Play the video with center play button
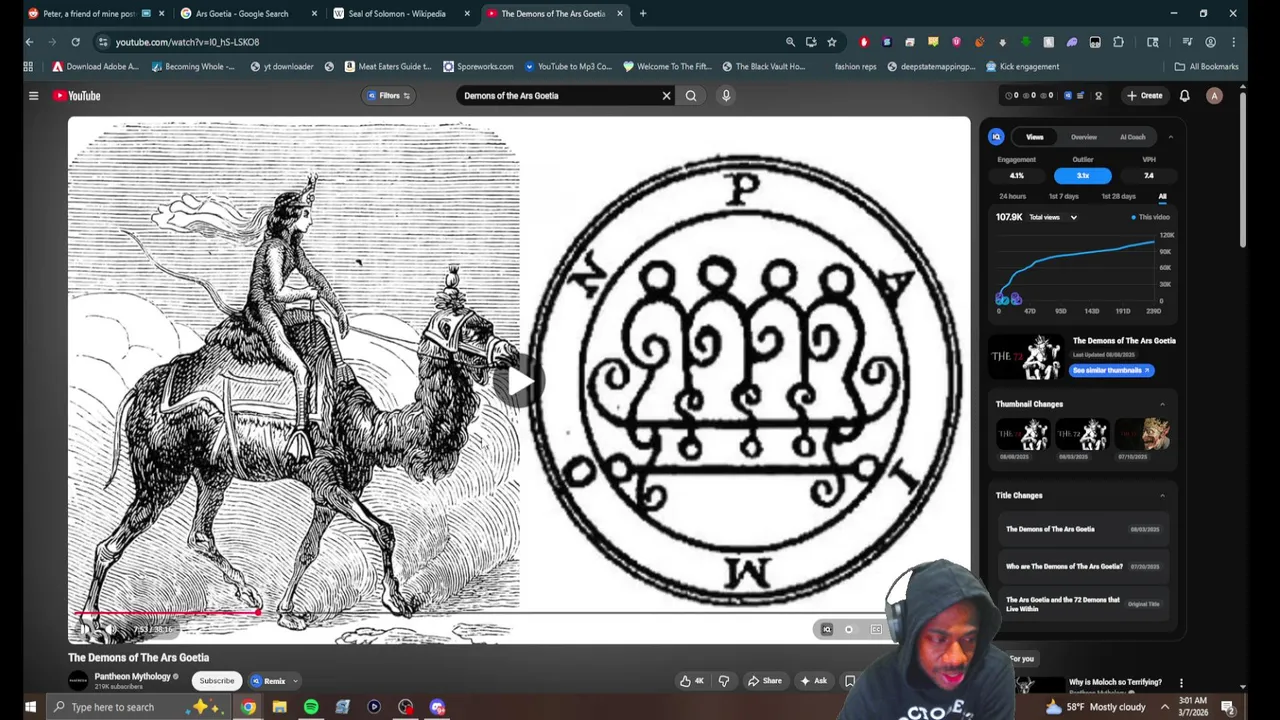The image size is (1280, 720). coord(519,381)
